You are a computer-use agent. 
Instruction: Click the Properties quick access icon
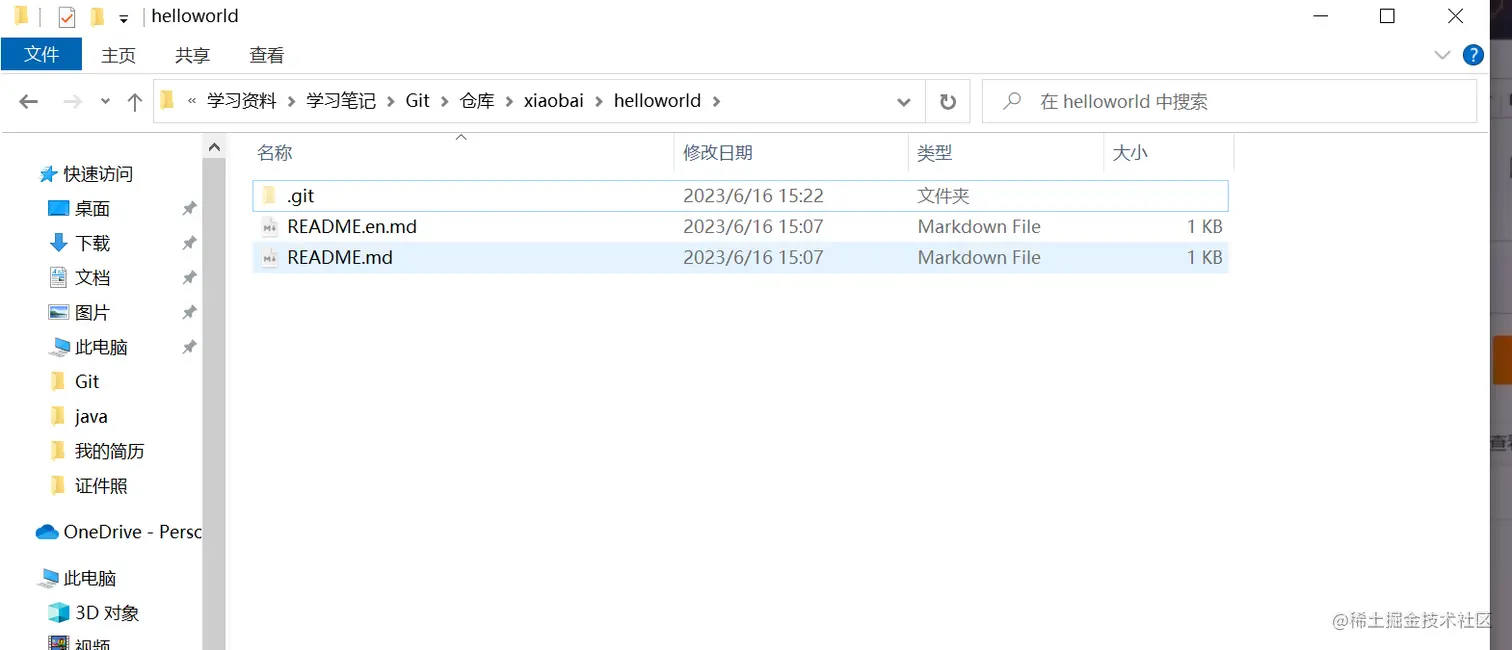(x=67, y=17)
